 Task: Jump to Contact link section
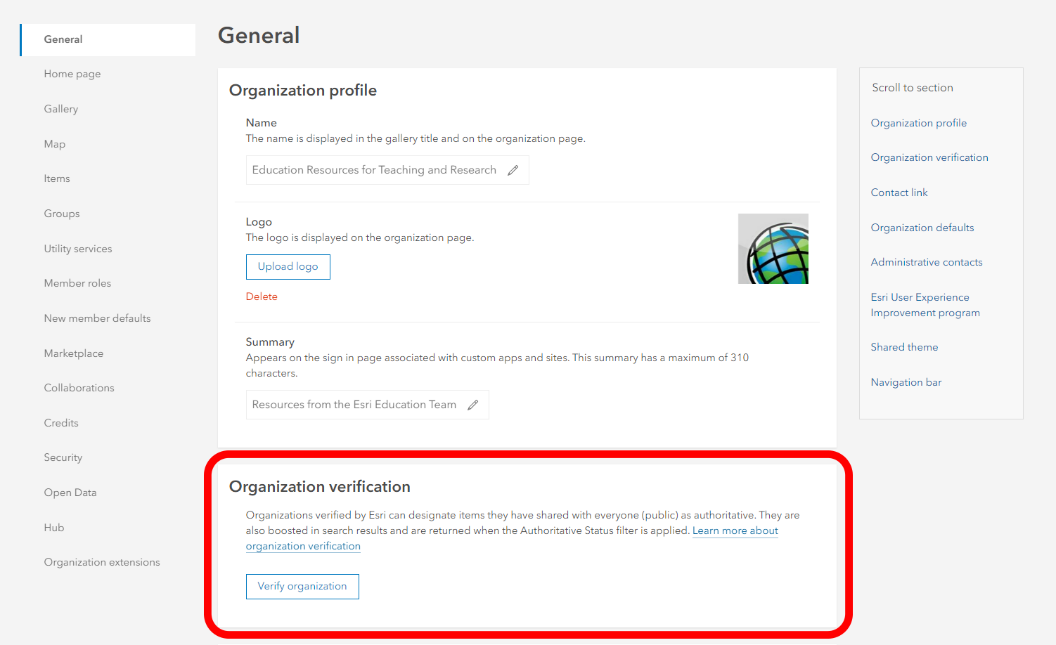pos(899,193)
